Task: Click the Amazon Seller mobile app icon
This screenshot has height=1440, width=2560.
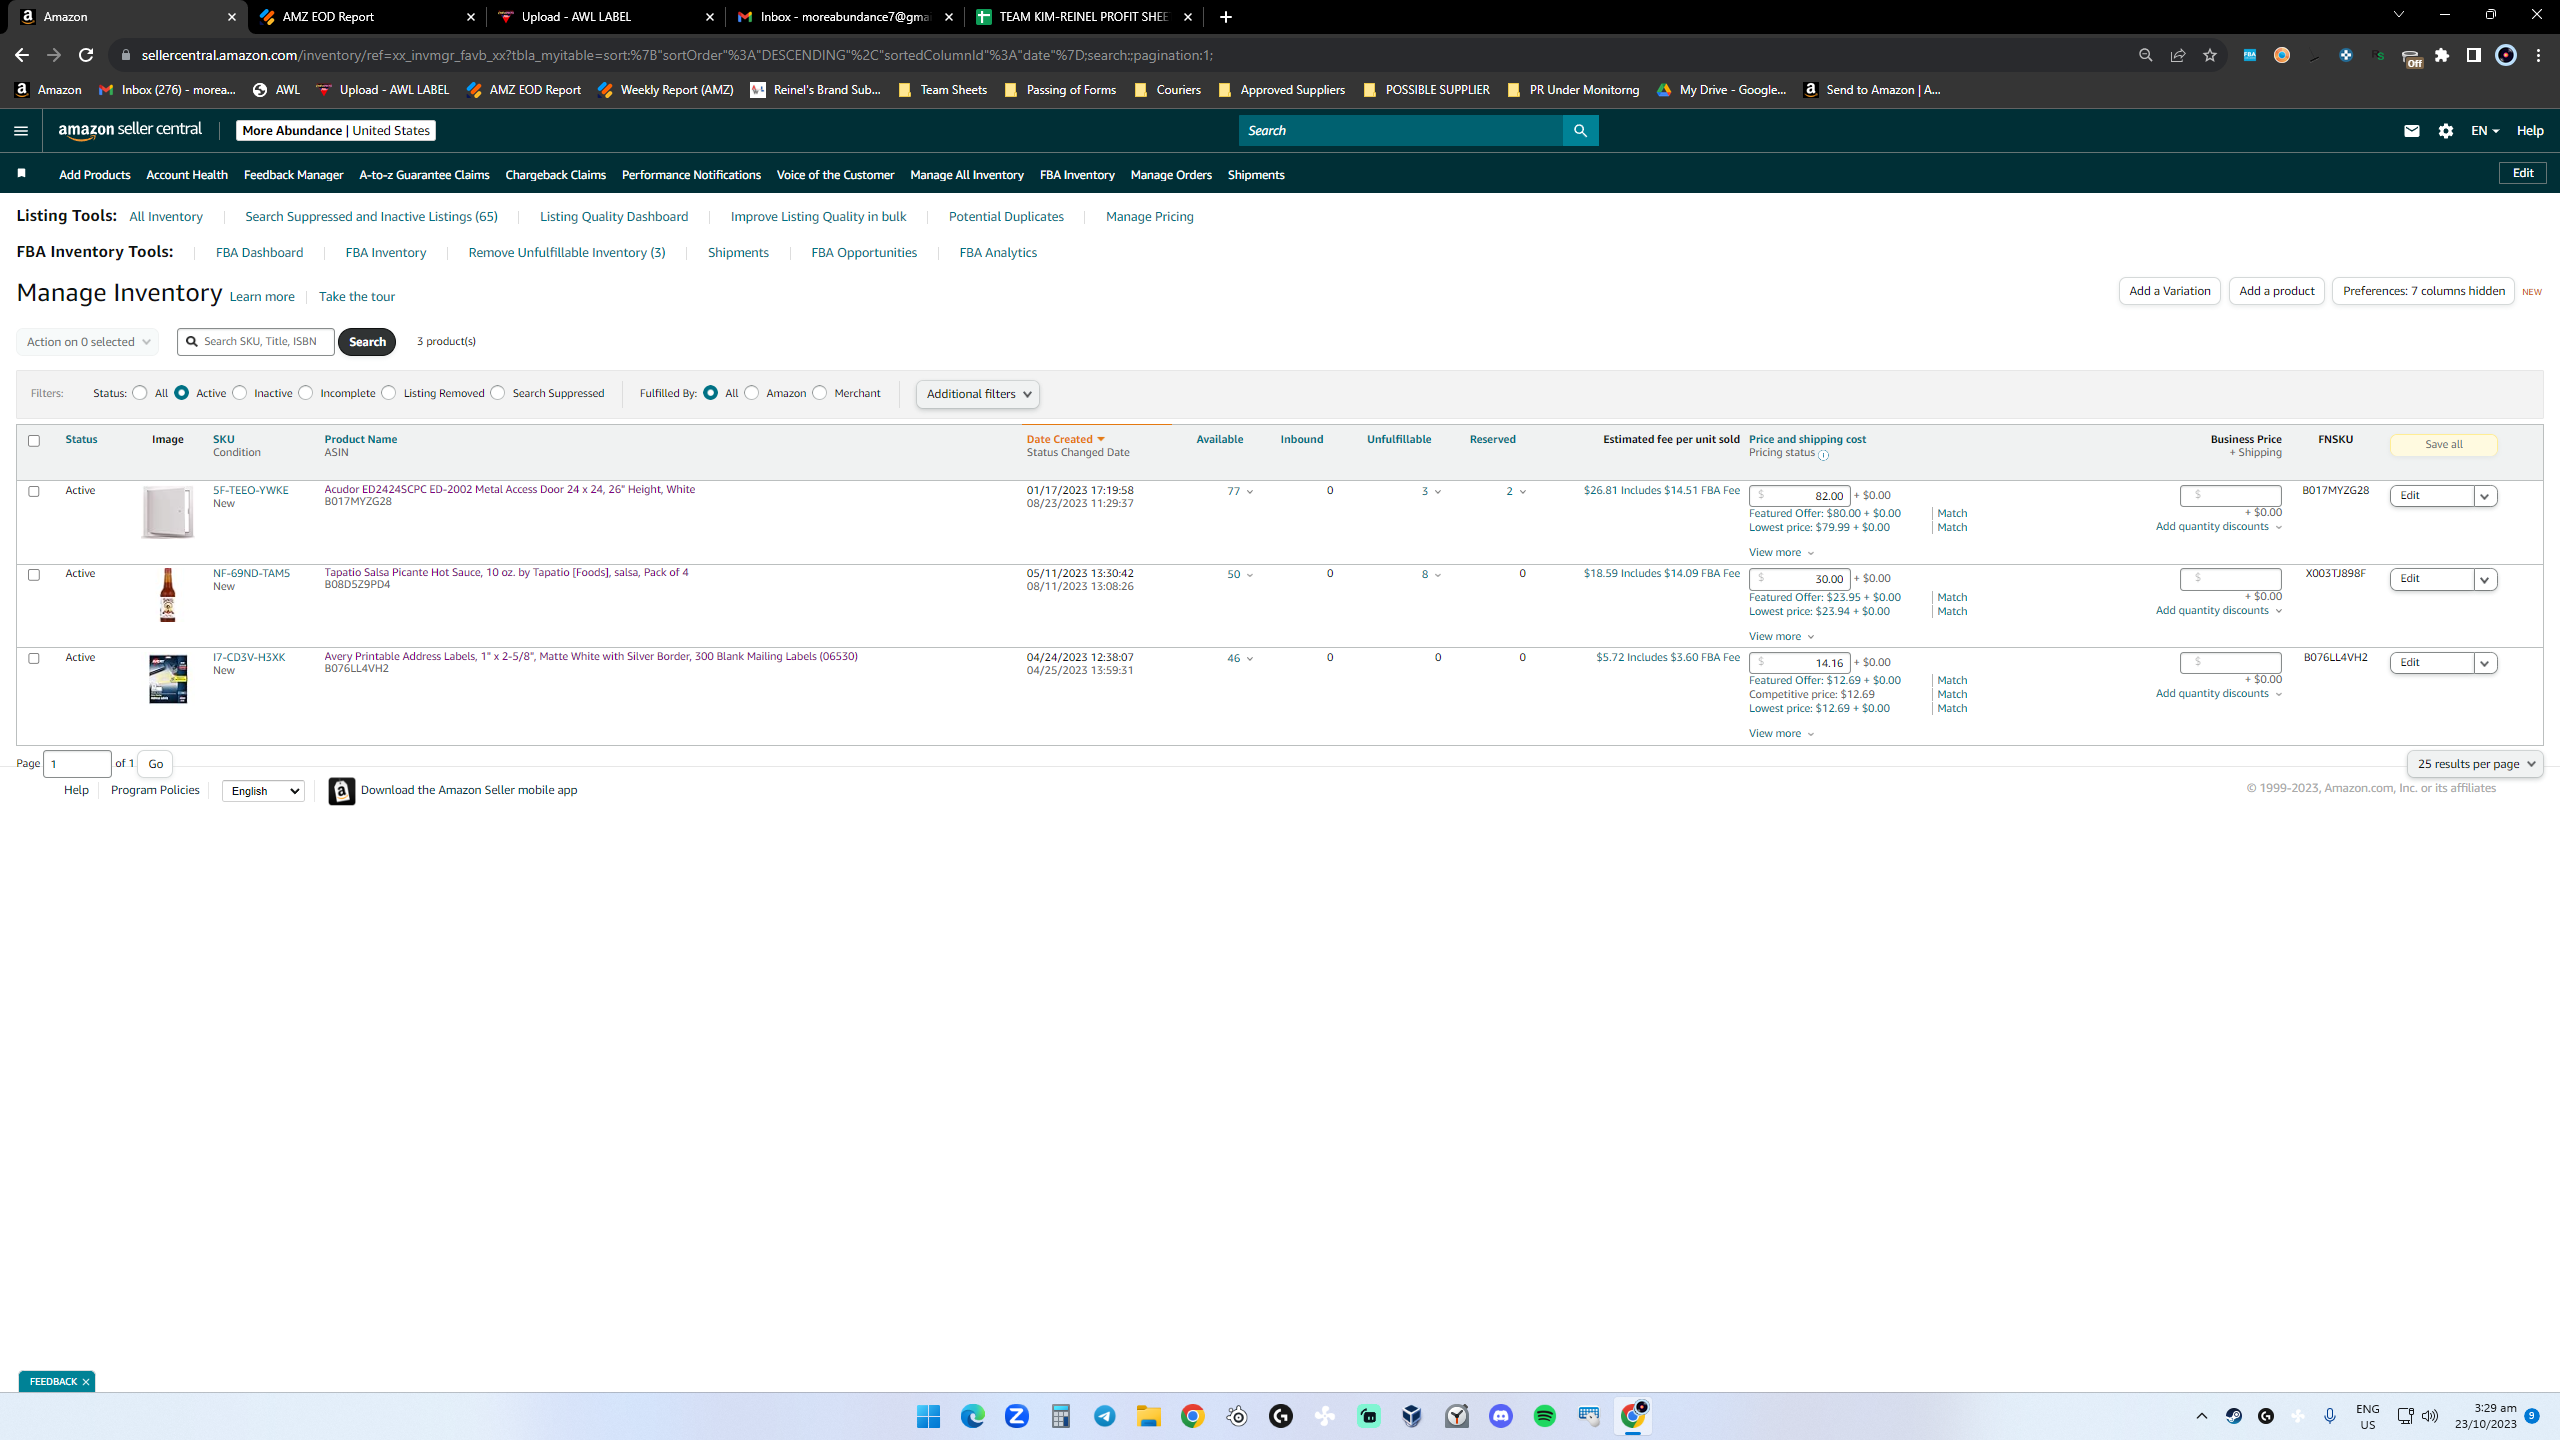Action: 342,790
